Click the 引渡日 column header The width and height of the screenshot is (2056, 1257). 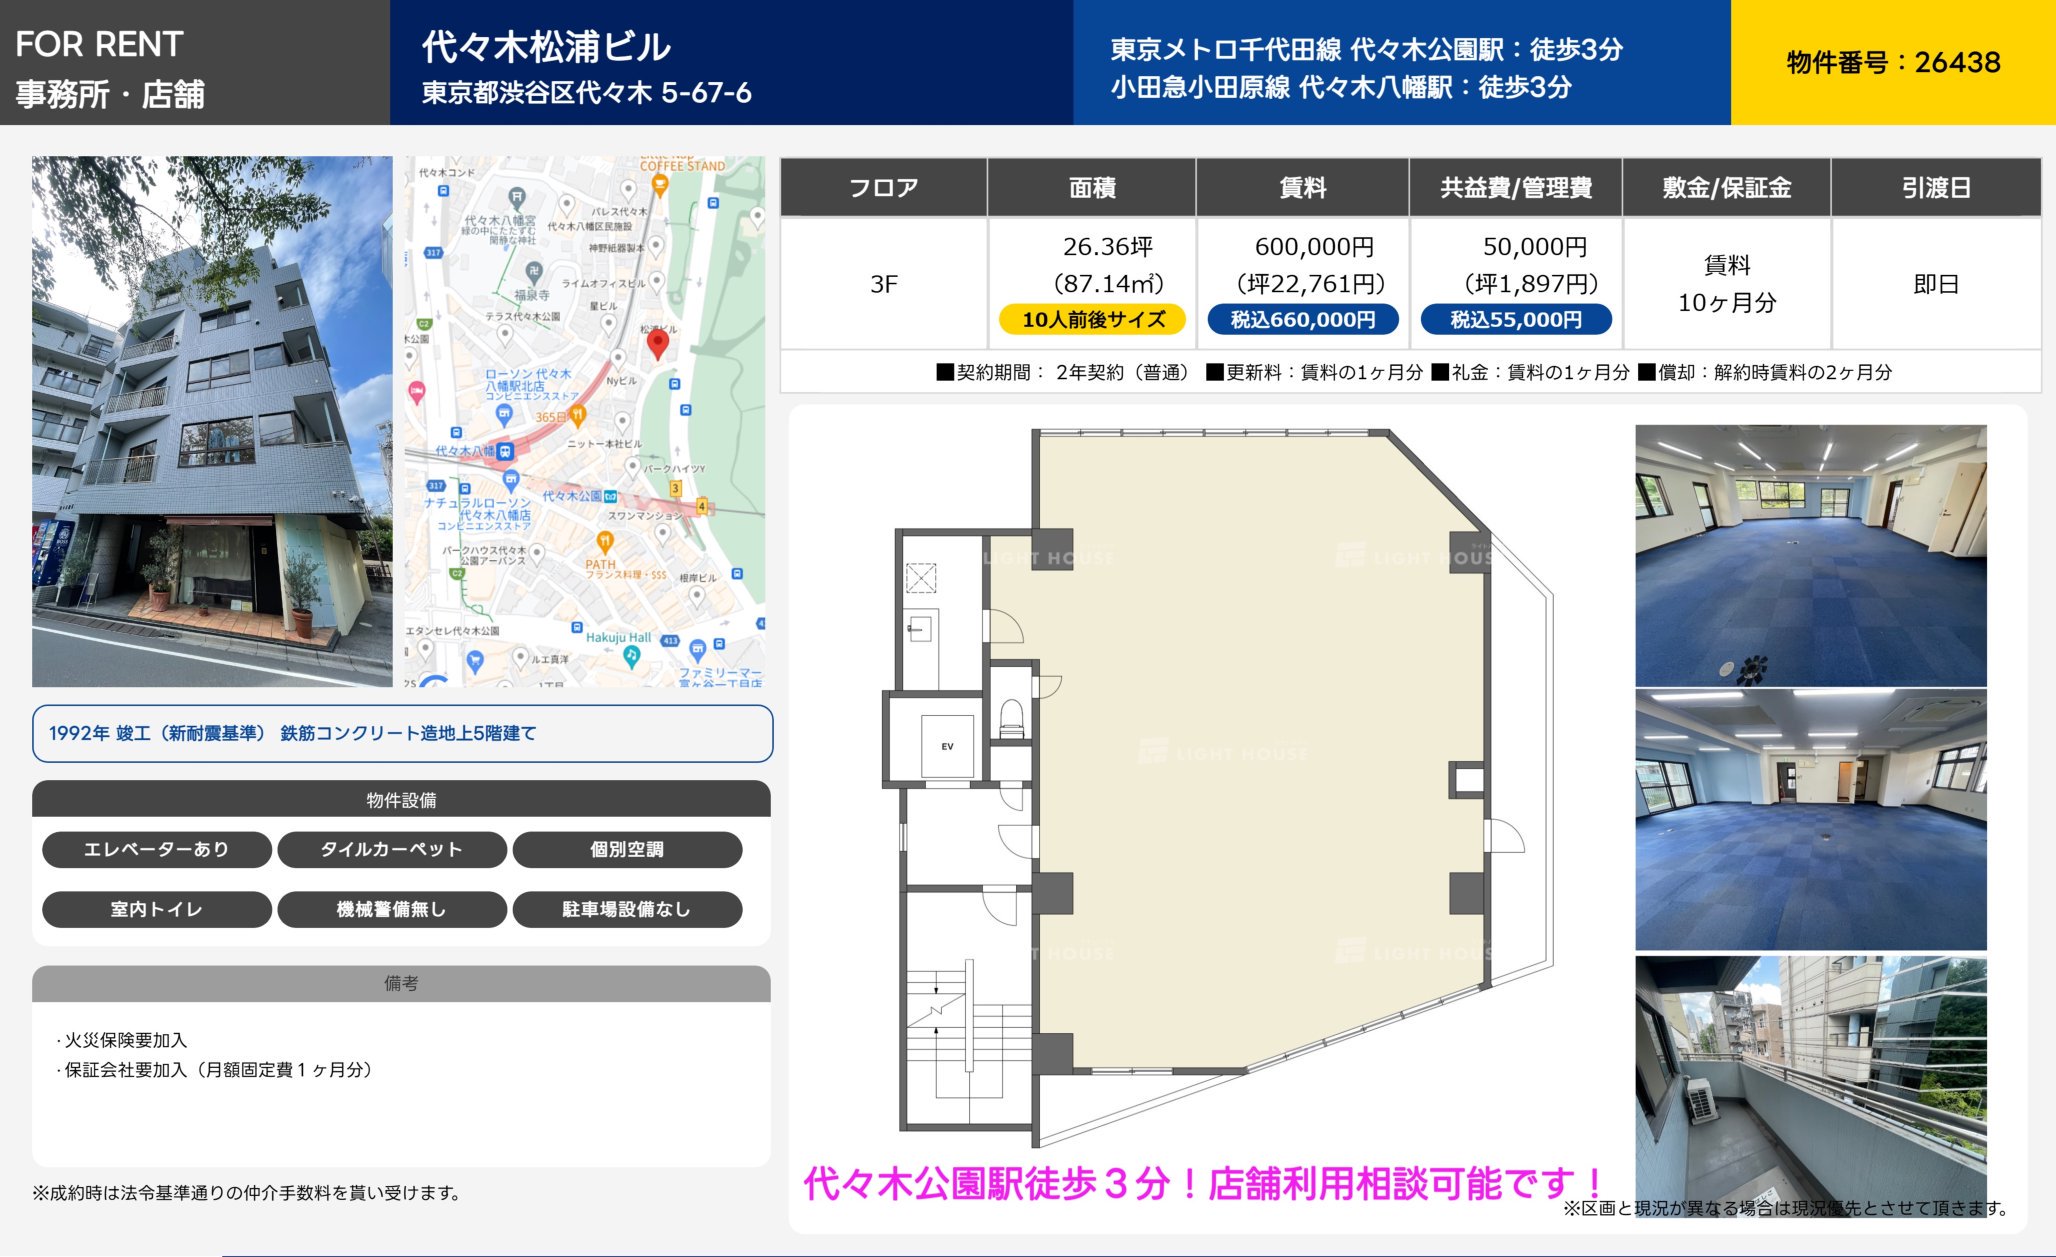1936,187
